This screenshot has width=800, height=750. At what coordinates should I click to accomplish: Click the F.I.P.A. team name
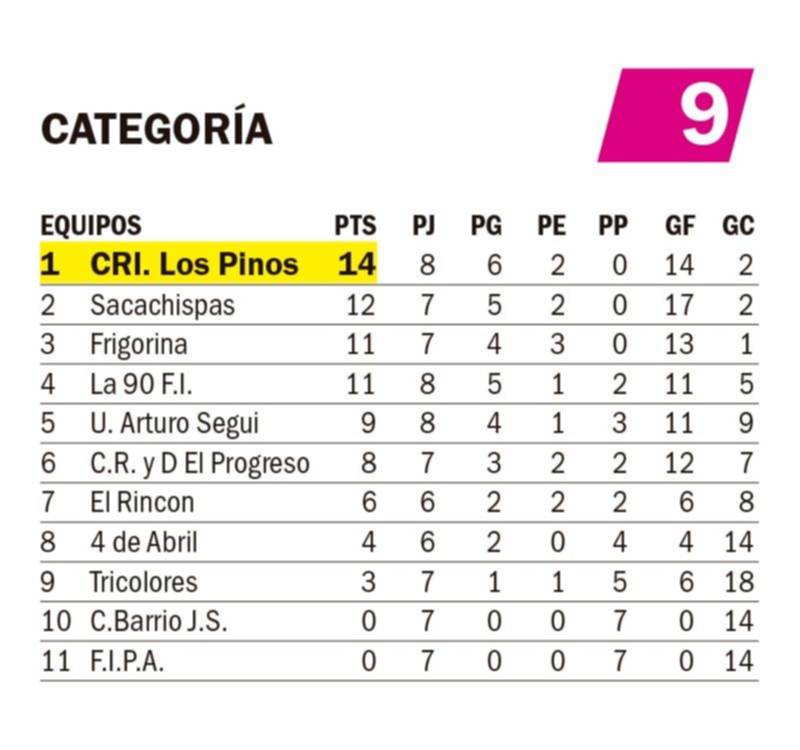click(x=127, y=661)
